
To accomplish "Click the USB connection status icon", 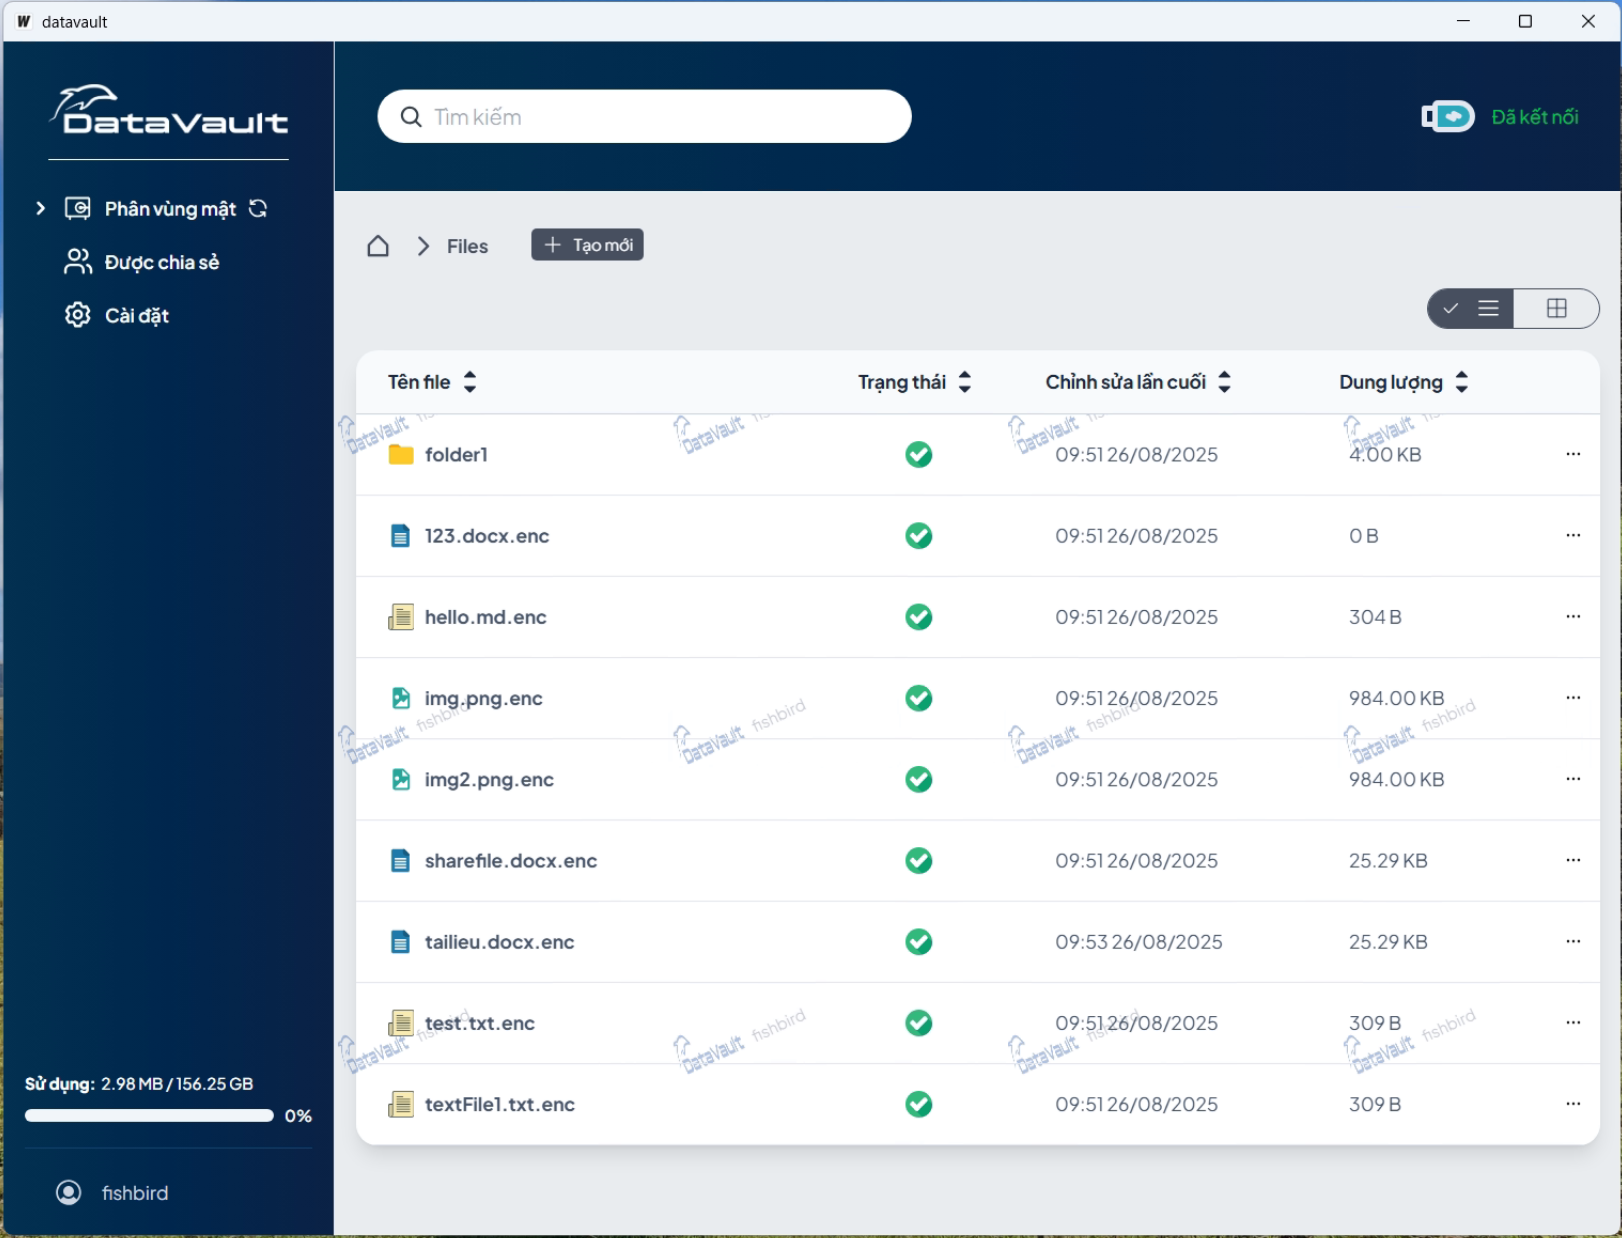I will coord(1447,117).
